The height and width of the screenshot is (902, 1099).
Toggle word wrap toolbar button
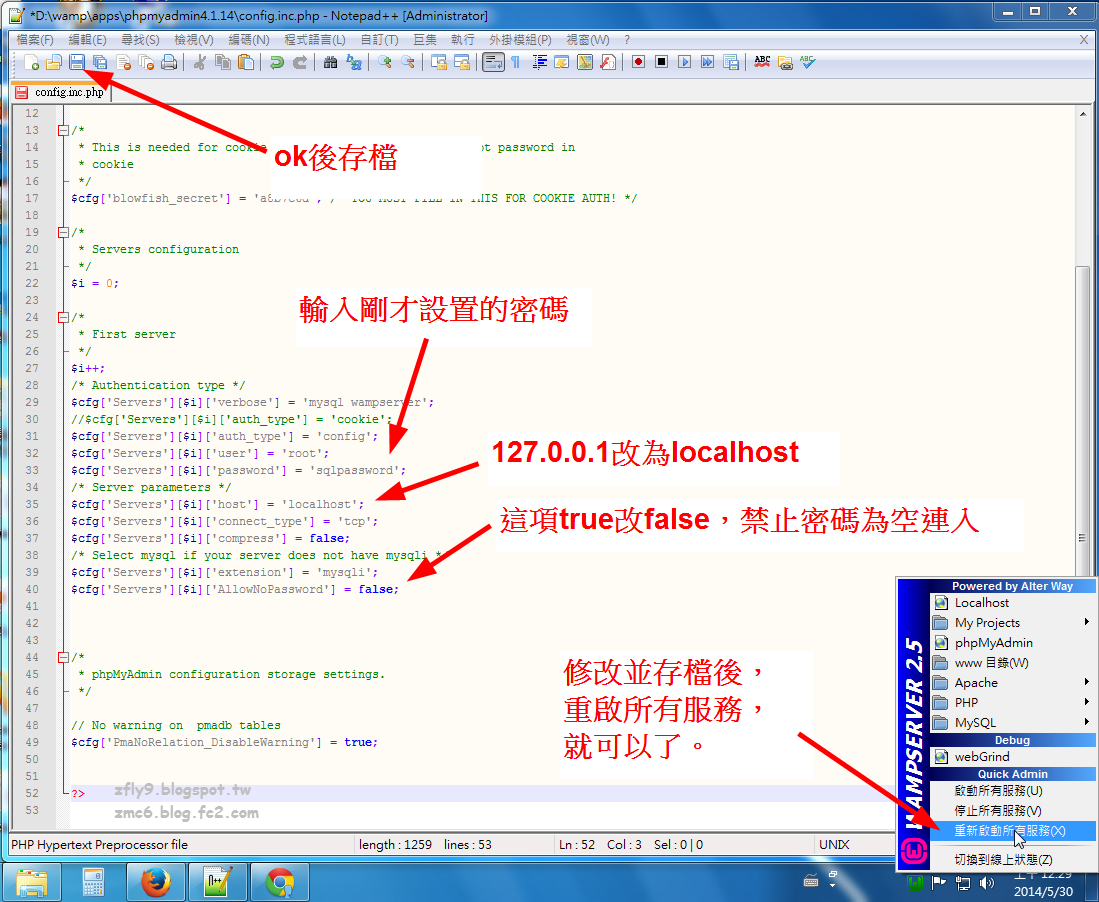tap(493, 62)
